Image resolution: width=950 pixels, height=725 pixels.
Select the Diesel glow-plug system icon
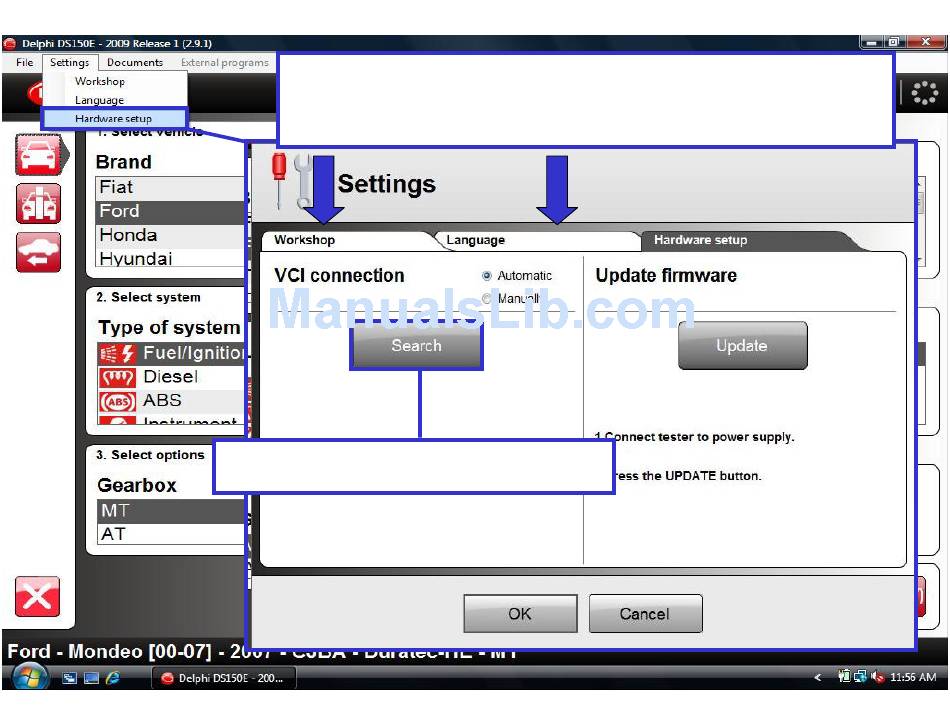point(116,377)
